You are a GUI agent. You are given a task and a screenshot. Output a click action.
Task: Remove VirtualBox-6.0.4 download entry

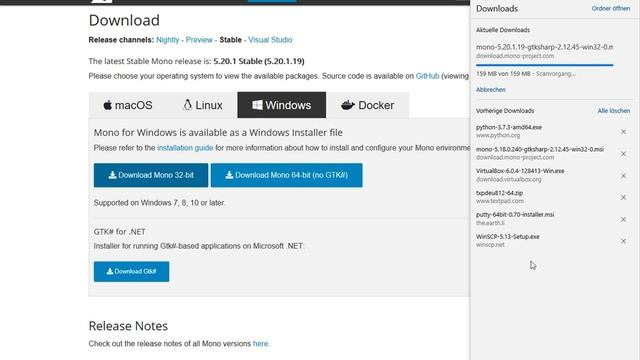pos(623,176)
